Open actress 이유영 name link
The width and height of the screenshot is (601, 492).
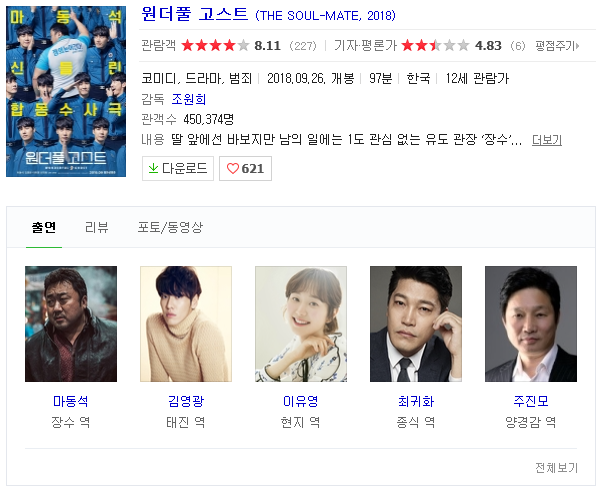[300, 401]
